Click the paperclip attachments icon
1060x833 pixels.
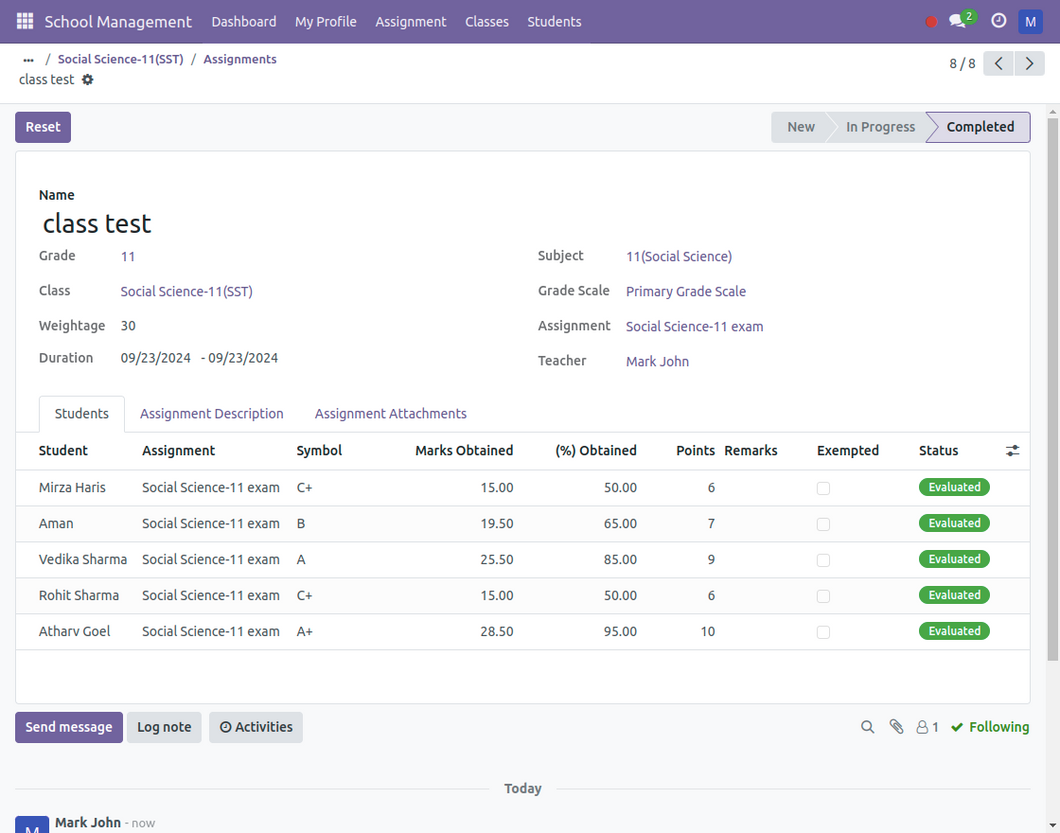[896, 727]
